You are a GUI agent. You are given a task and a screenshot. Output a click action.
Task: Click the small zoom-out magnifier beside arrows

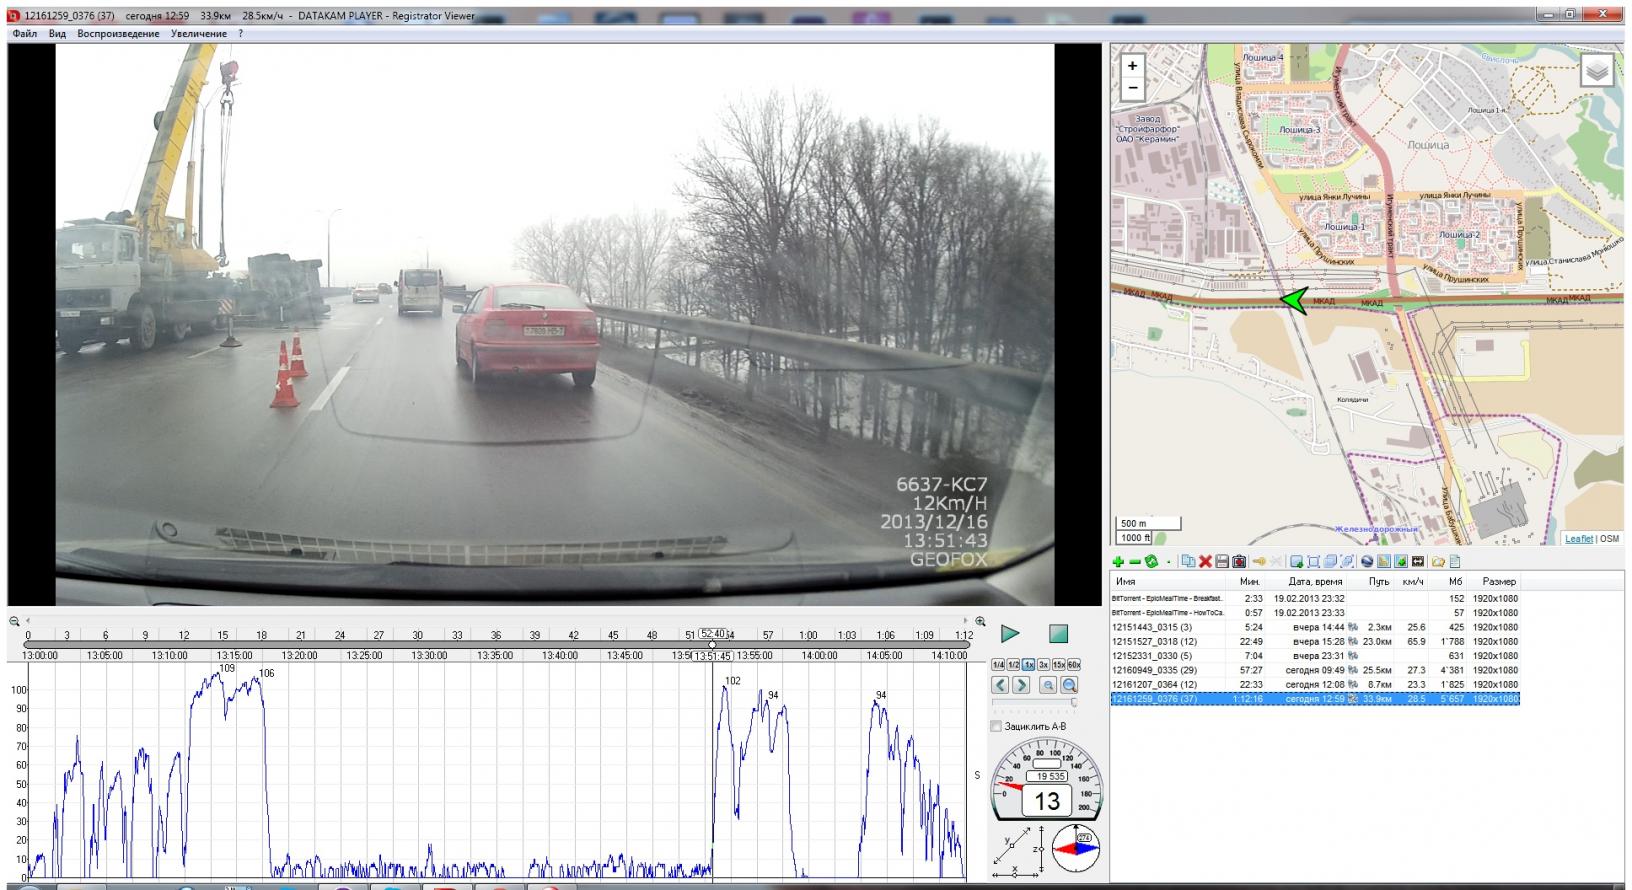tap(1048, 685)
